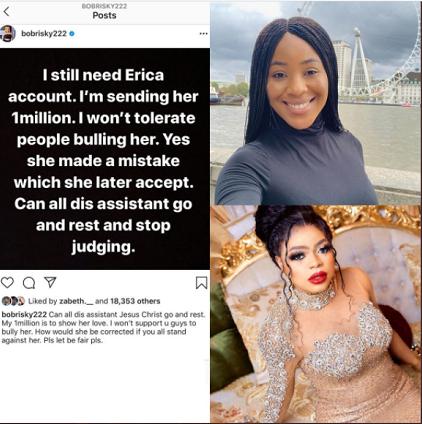Tap the back arrow at top left
The width and height of the screenshot is (422, 424).
tap(6, 12)
